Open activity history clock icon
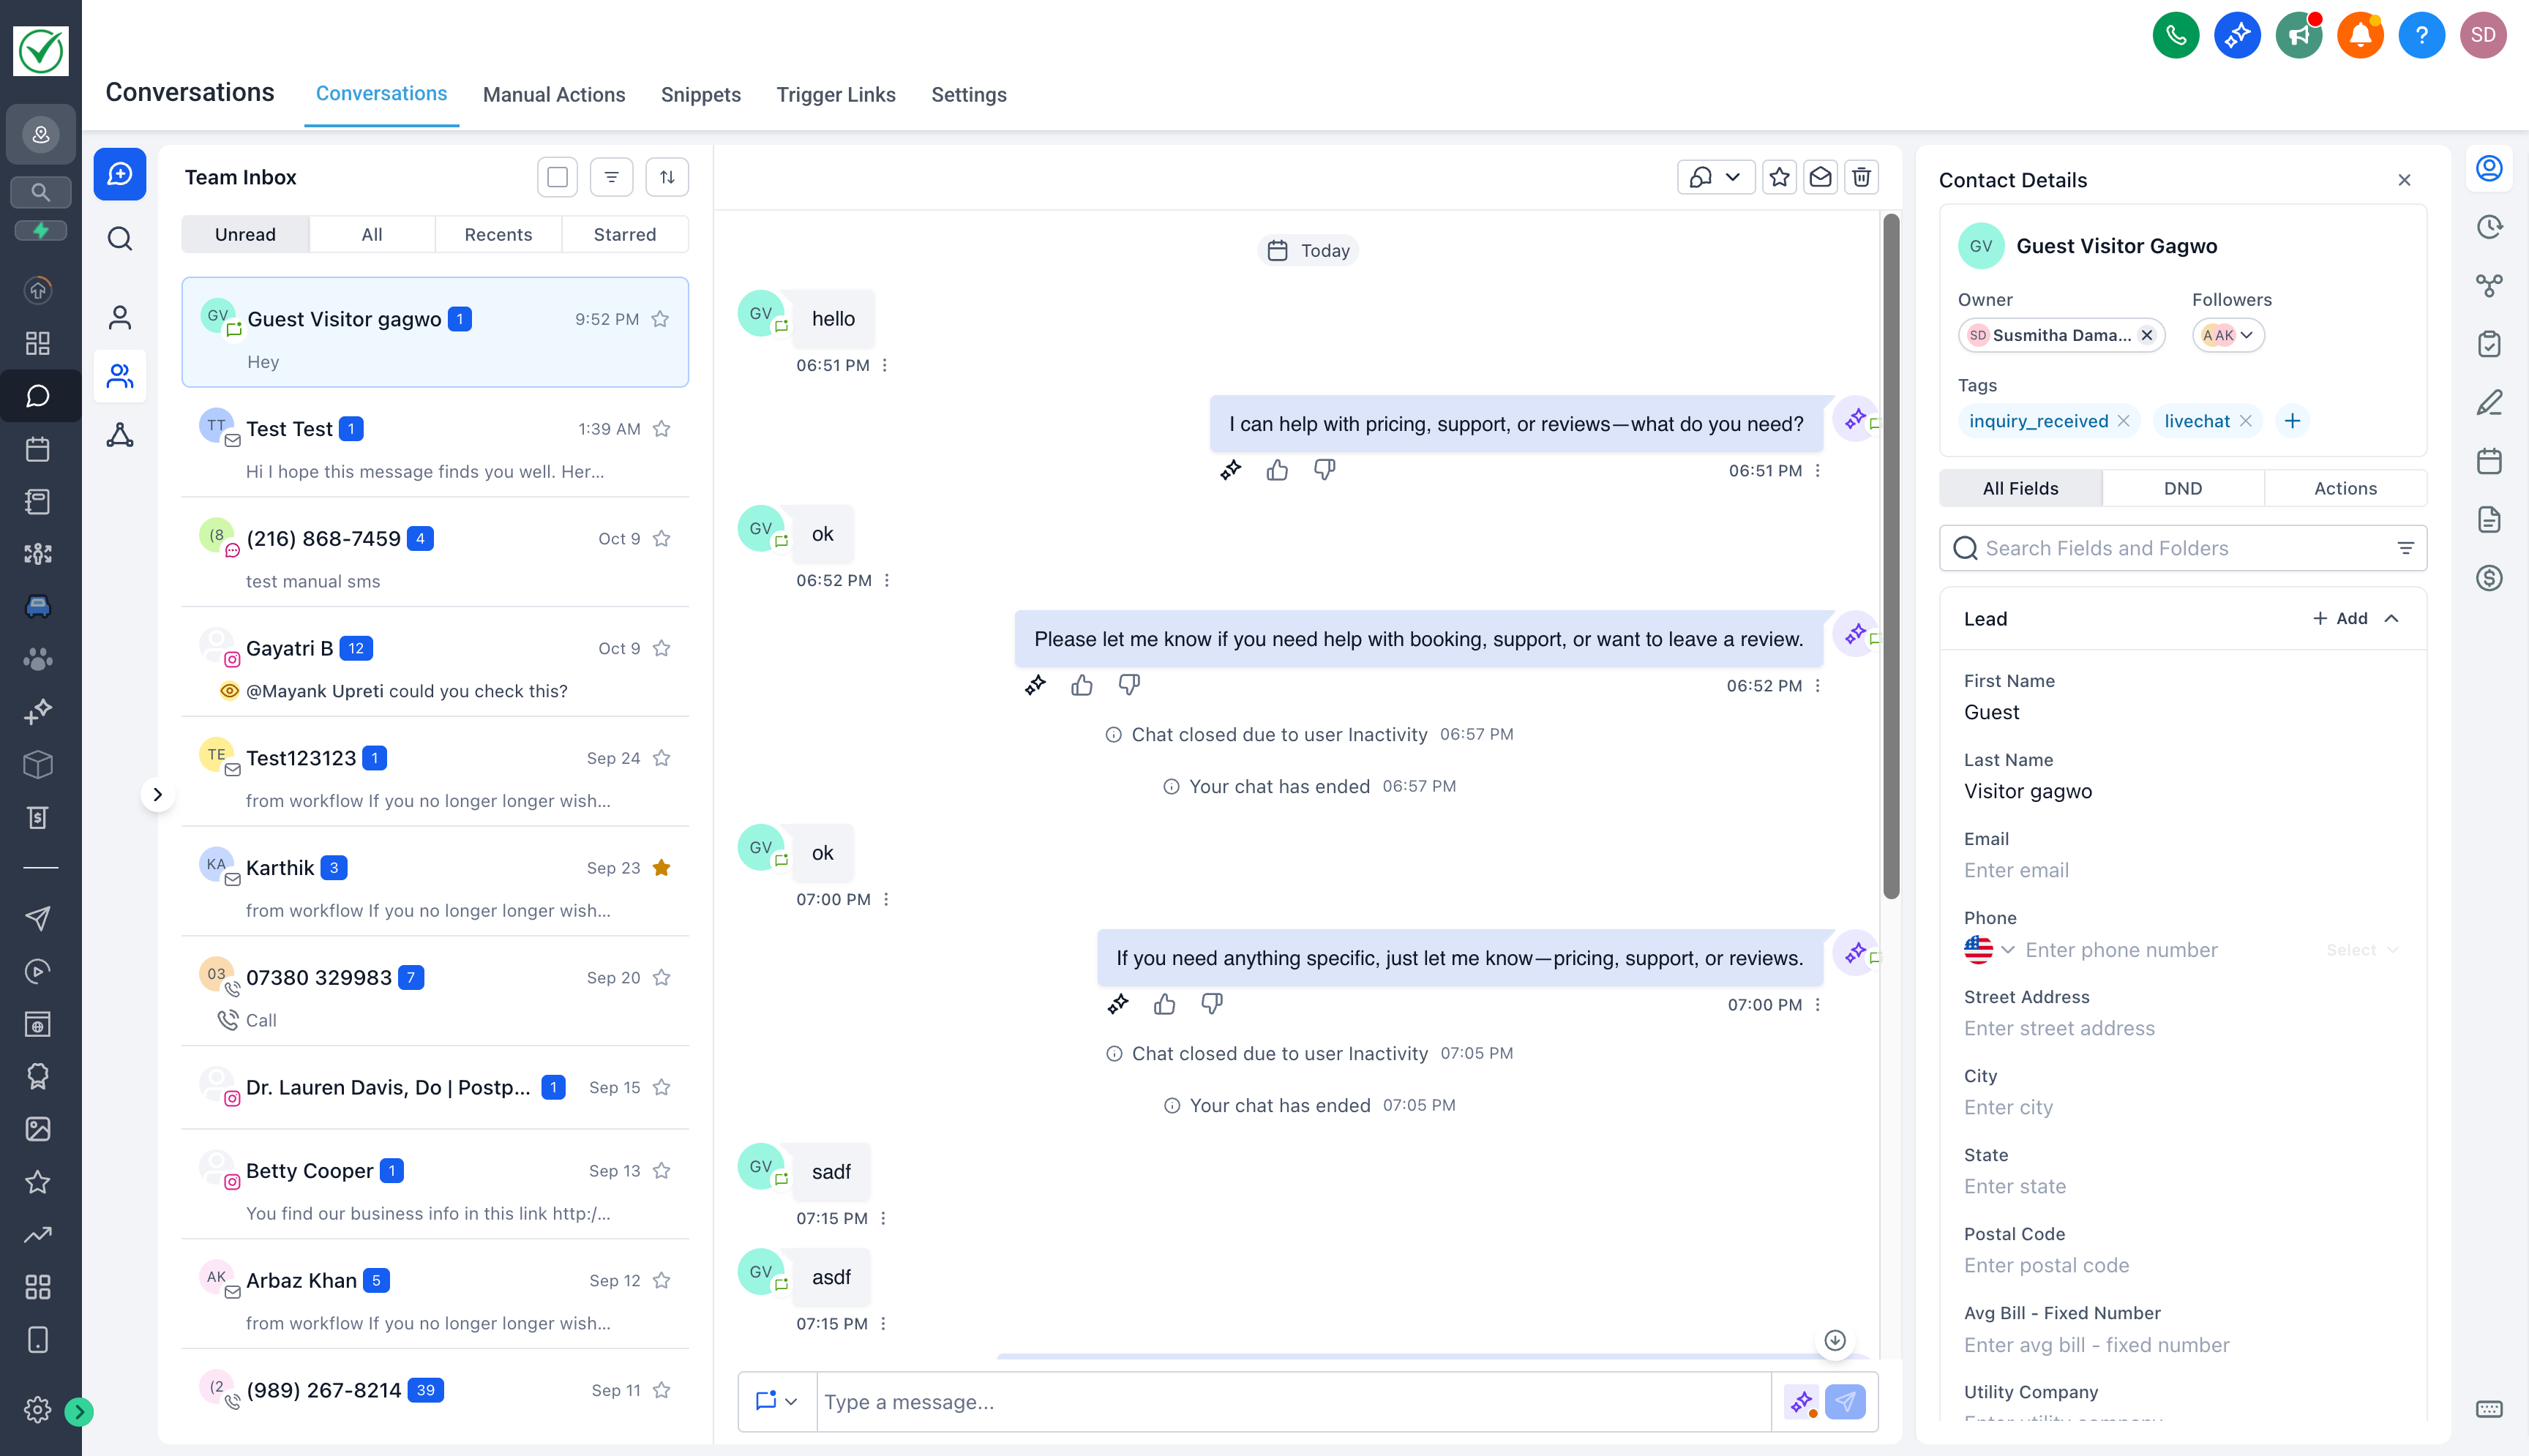Image resolution: width=2529 pixels, height=1456 pixels. coord(2489,227)
